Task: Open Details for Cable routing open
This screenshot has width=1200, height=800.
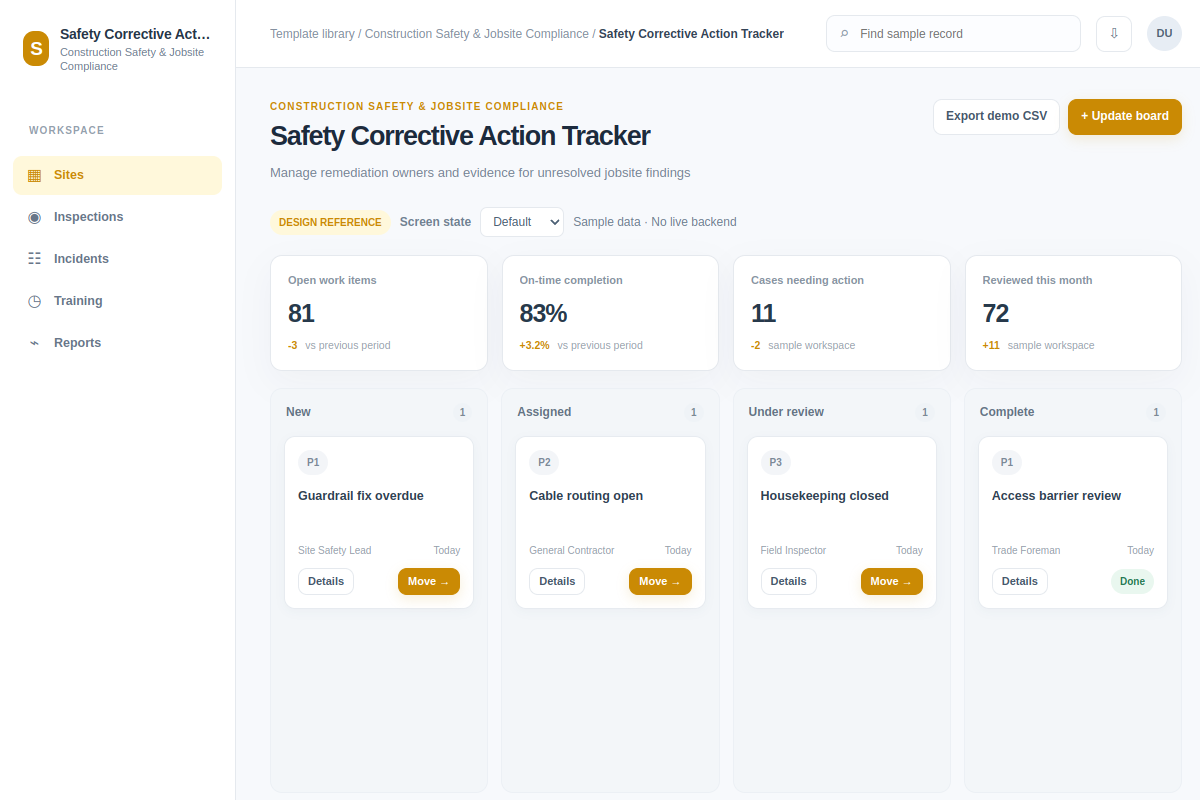Action: [x=557, y=581]
